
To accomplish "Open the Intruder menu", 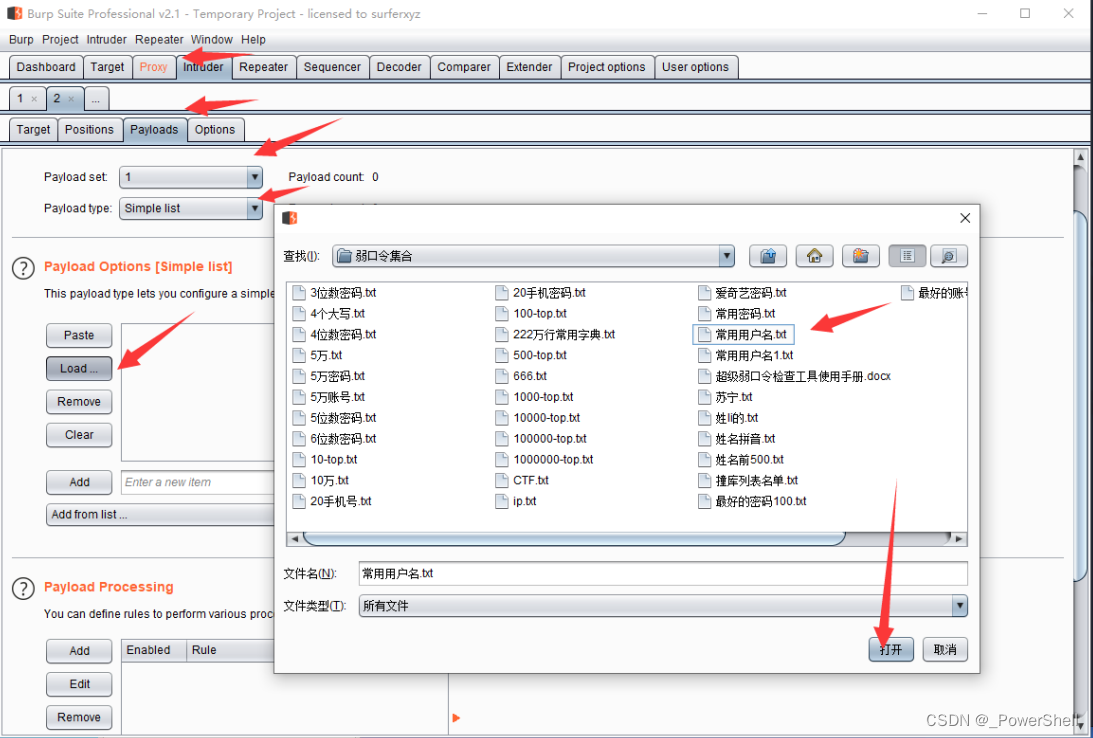I will 107,40.
